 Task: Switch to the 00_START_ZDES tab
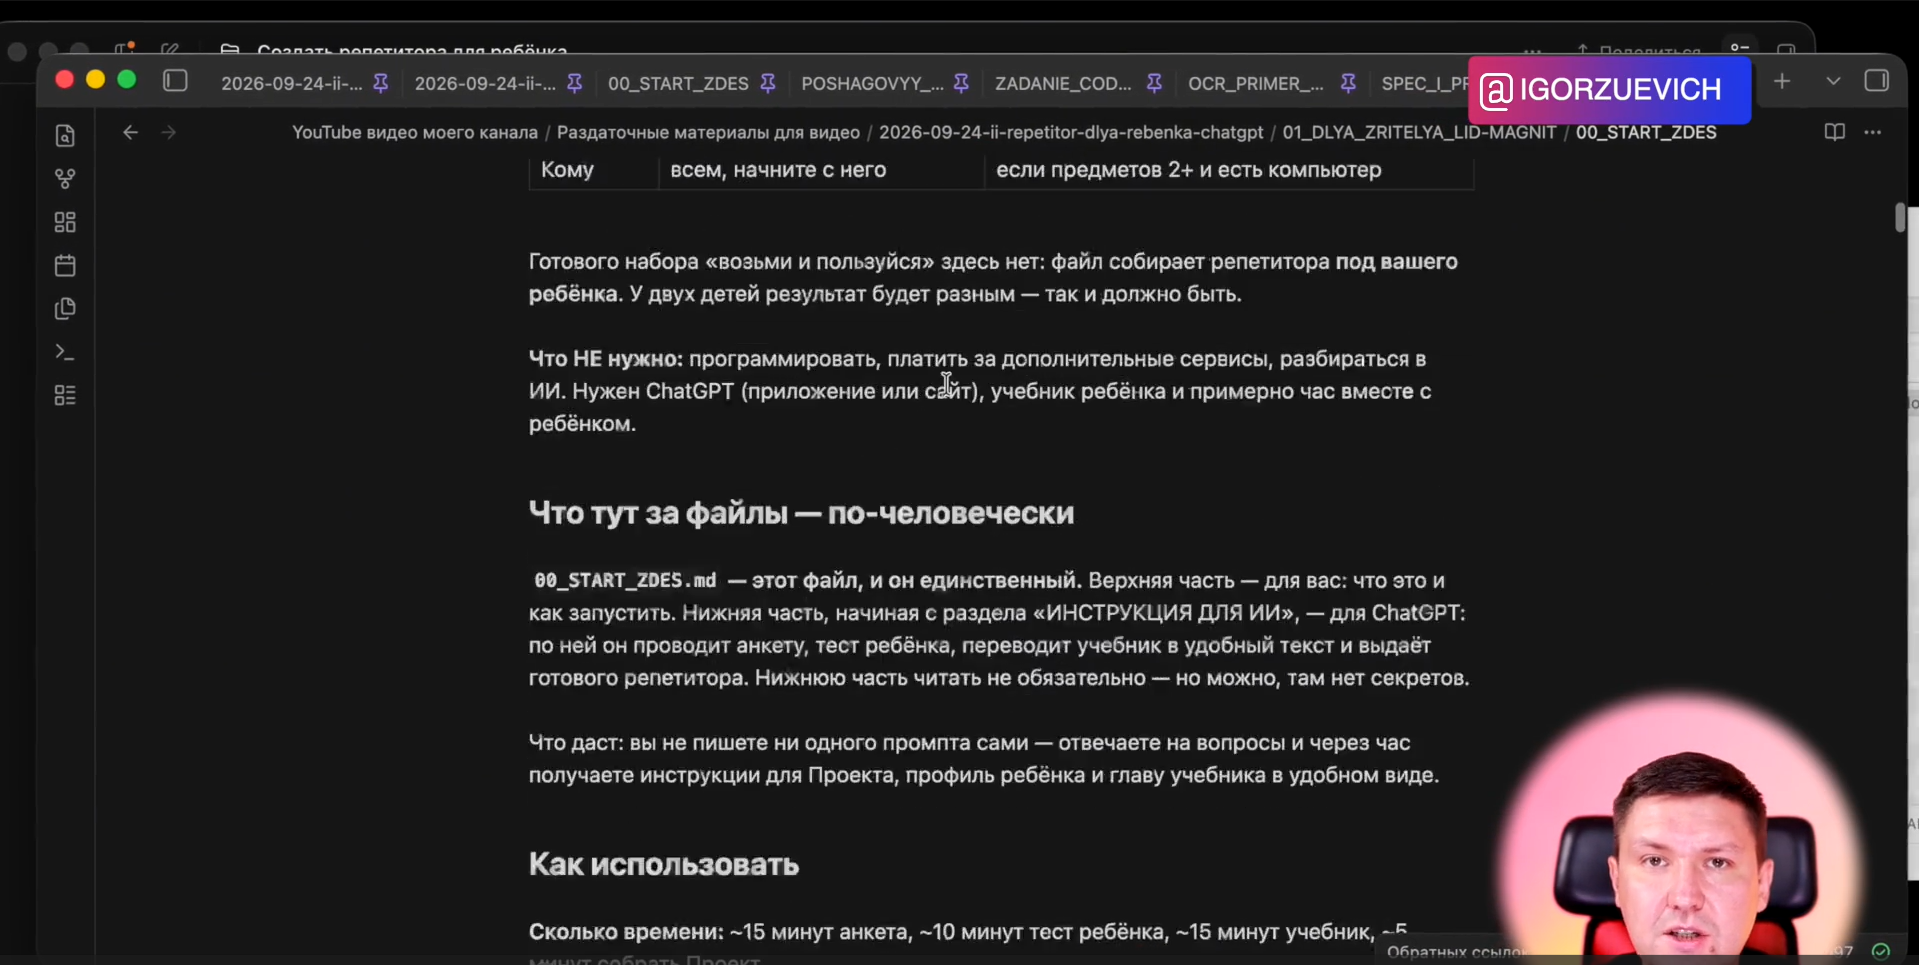point(678,83)
